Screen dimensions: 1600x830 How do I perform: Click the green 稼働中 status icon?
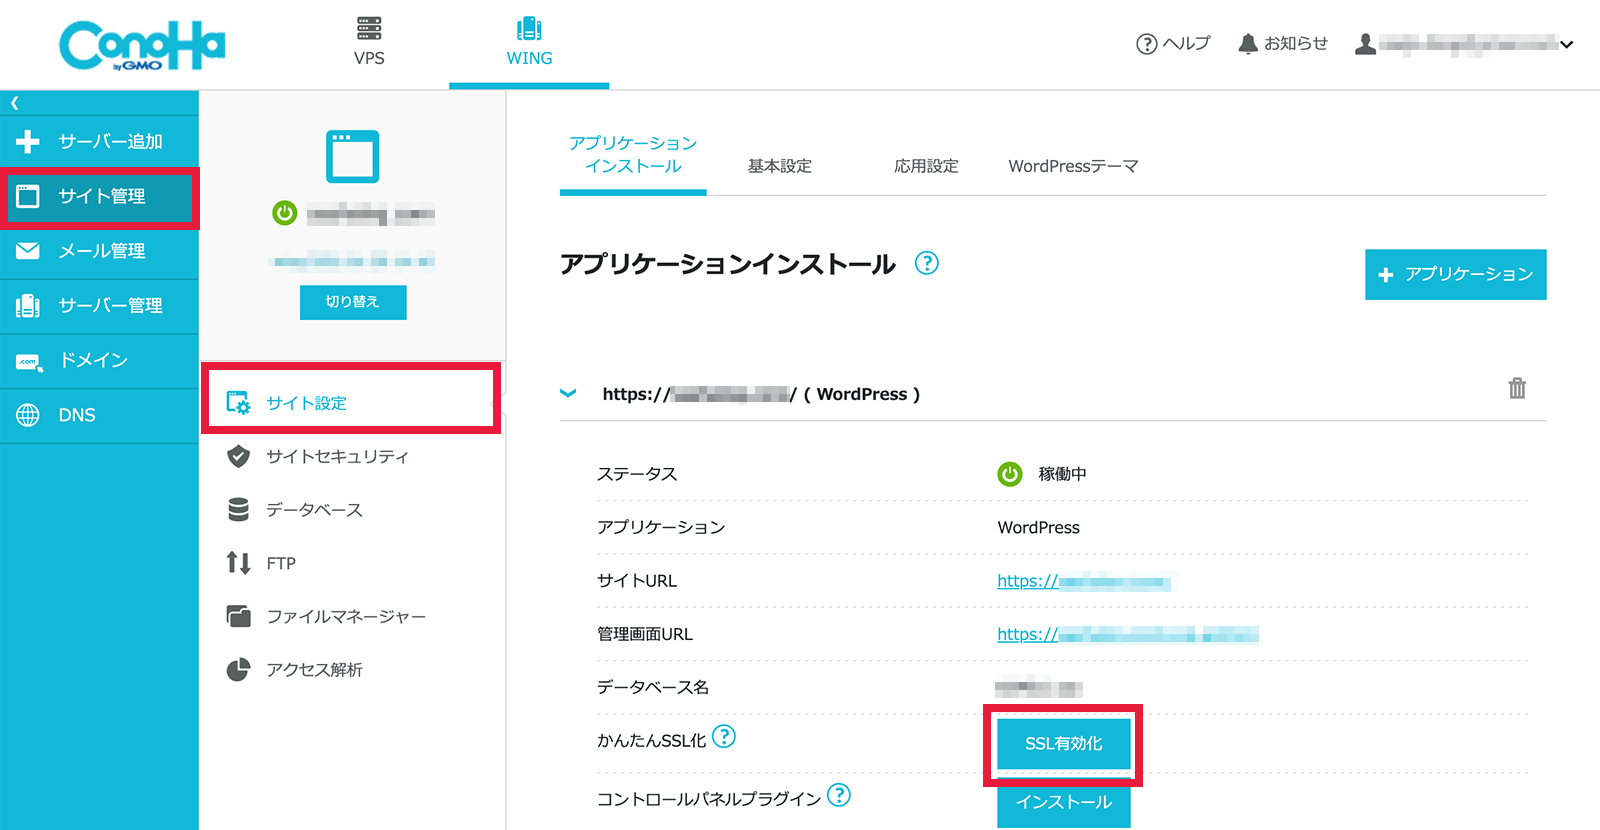tap(1010, 474)
